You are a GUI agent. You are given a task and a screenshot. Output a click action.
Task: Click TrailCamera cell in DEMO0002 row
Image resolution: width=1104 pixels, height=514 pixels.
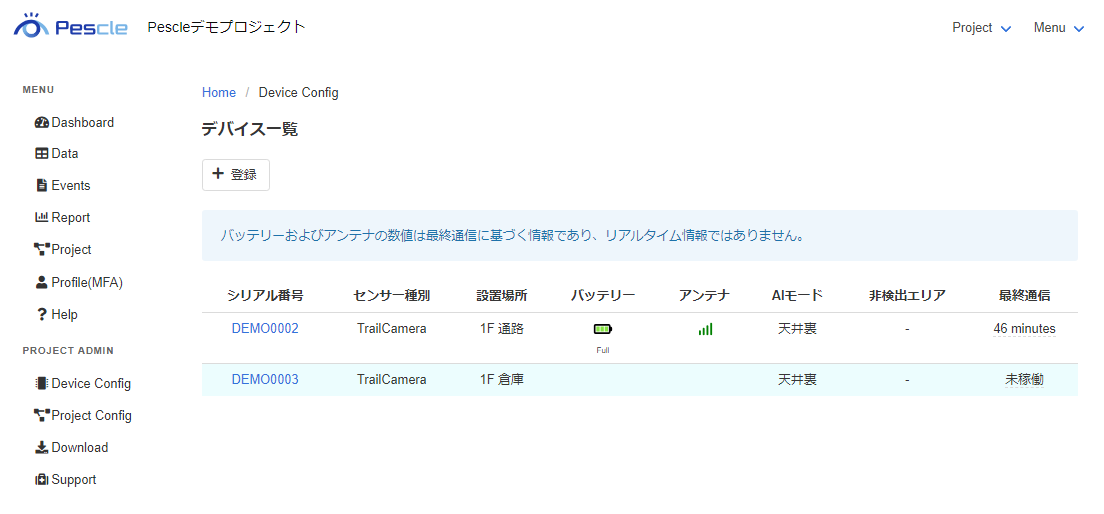click(391, 328)
